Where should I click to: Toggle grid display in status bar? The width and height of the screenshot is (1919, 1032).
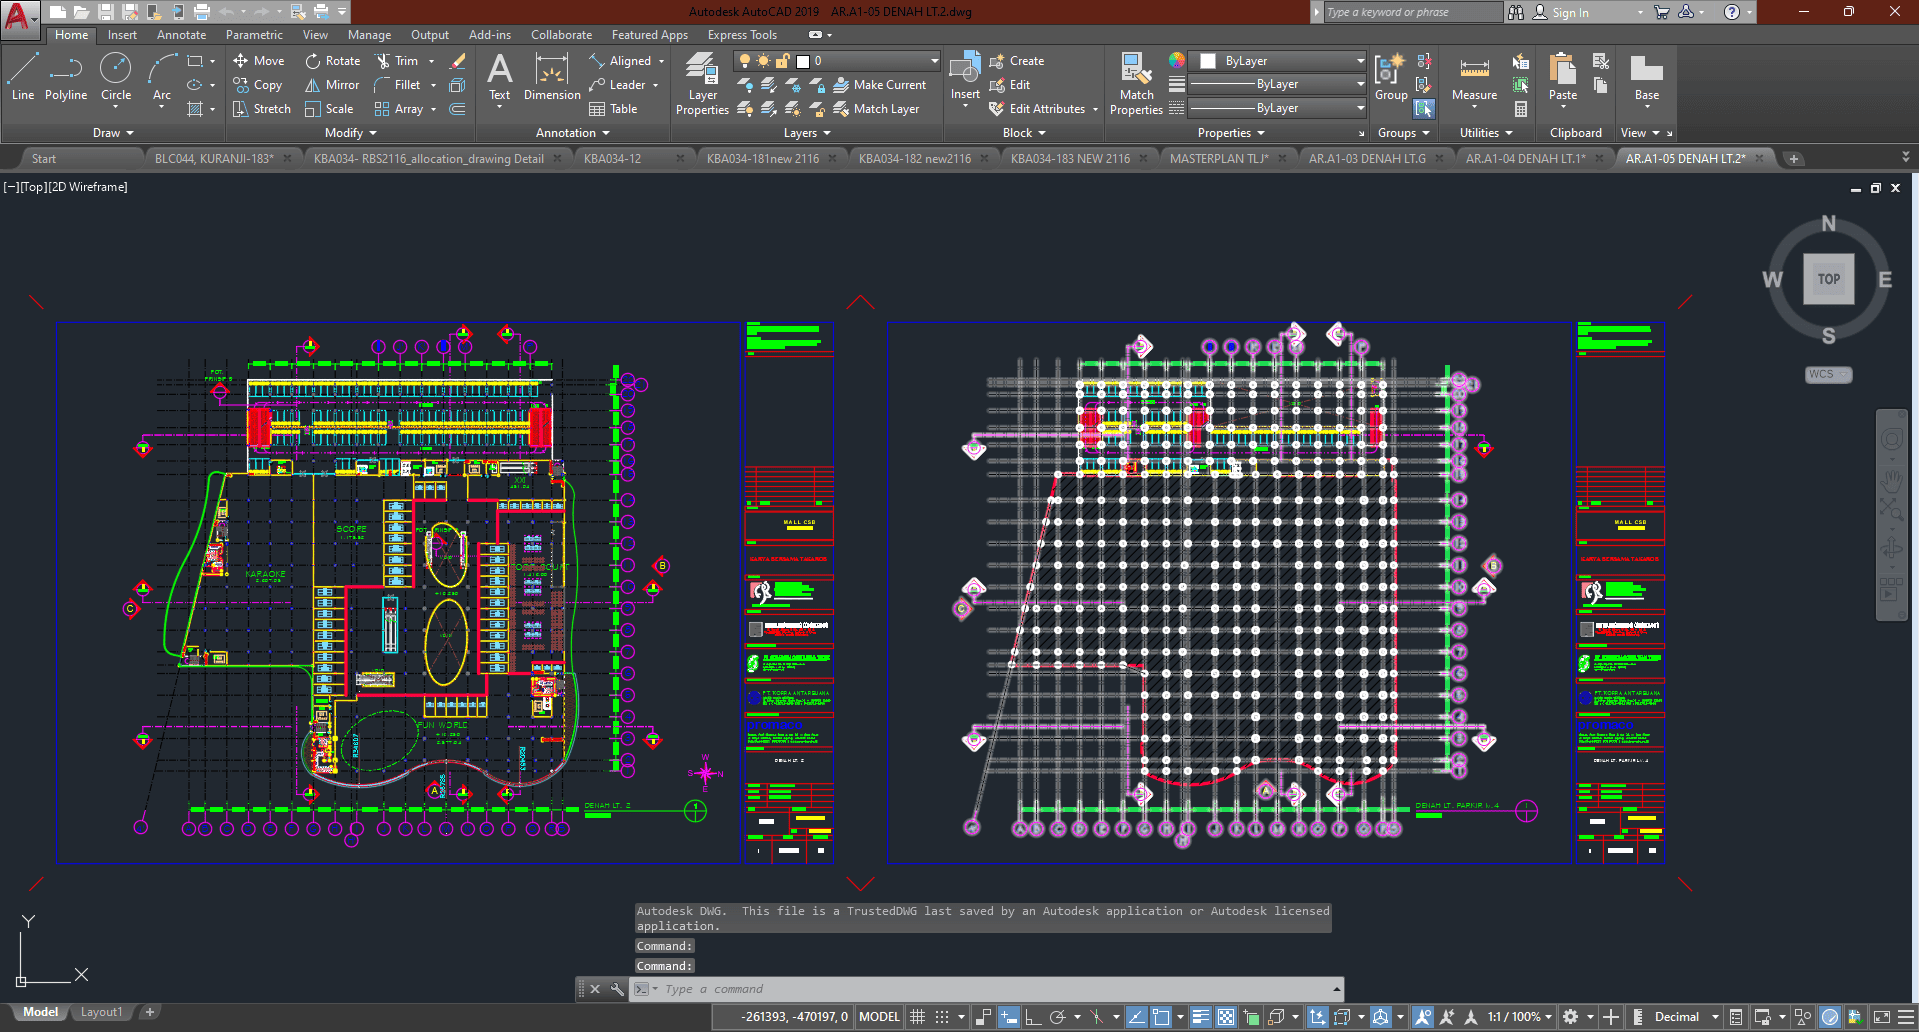(918, 1017)
